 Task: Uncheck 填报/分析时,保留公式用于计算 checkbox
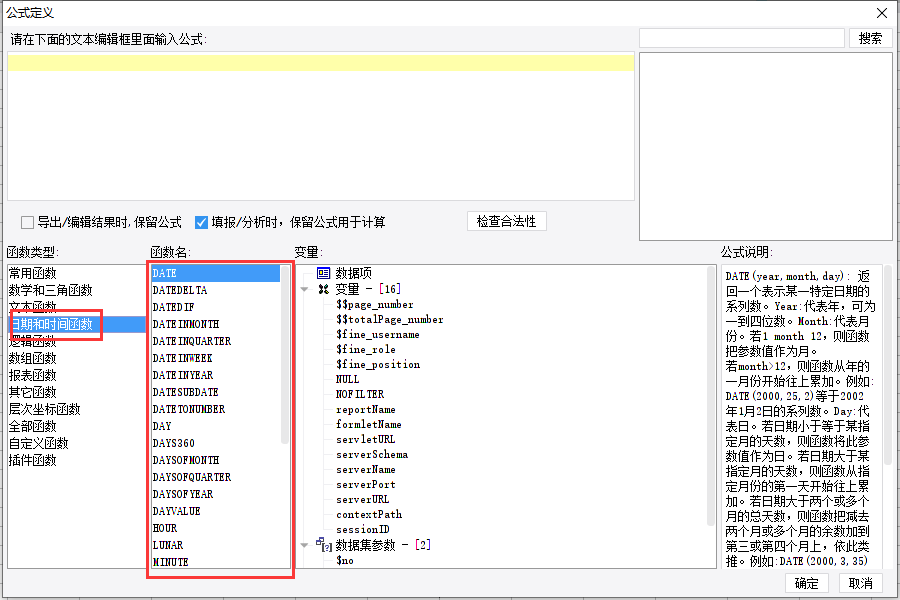(x=201, y=222)
